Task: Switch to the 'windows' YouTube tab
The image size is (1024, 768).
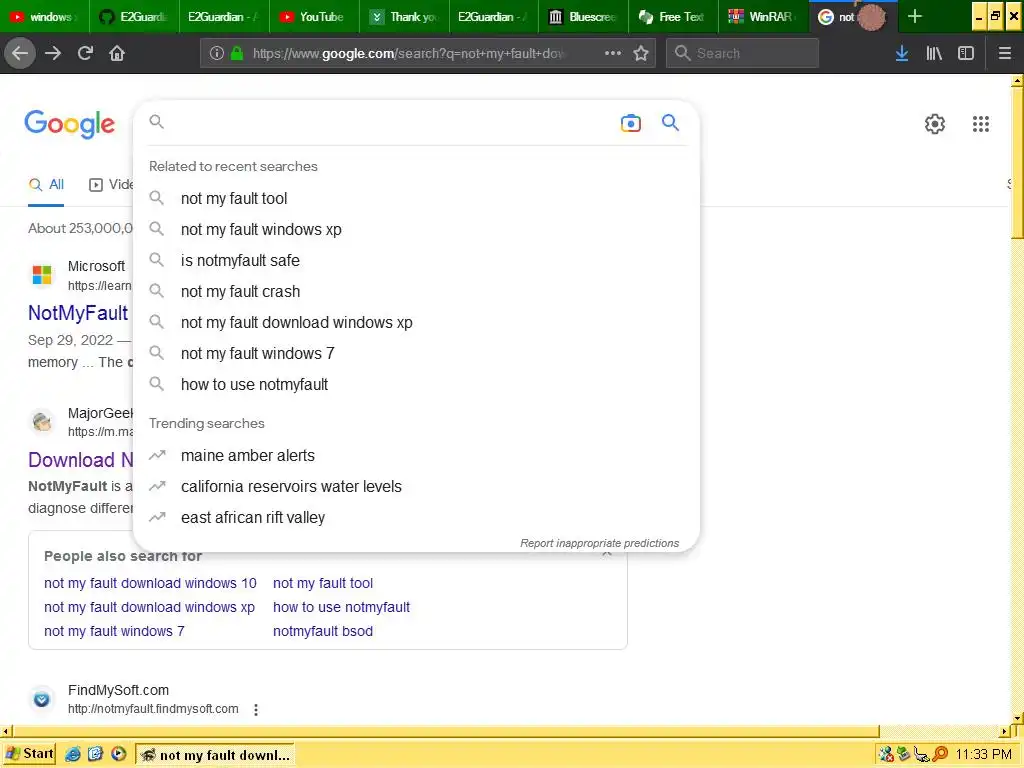Action: point(44,16)
